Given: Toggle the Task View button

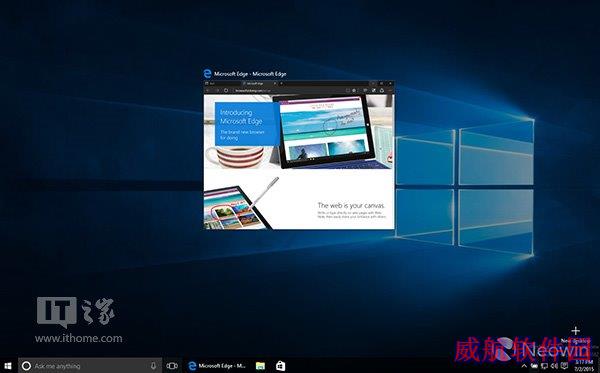Looking at the screenshot, I should click(x=172, y=366).
